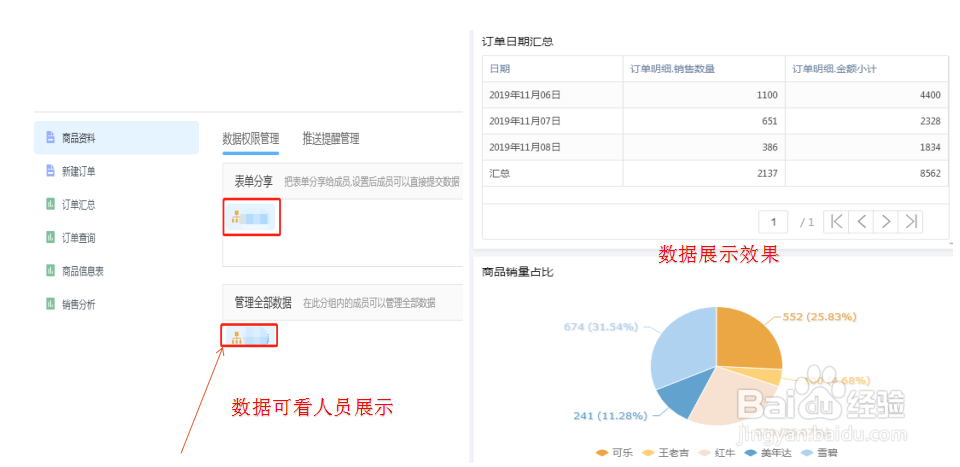Viewport: 960px width, 467px height.
Task: Click the 8562 total amount cell
Action: pos(867,173)
